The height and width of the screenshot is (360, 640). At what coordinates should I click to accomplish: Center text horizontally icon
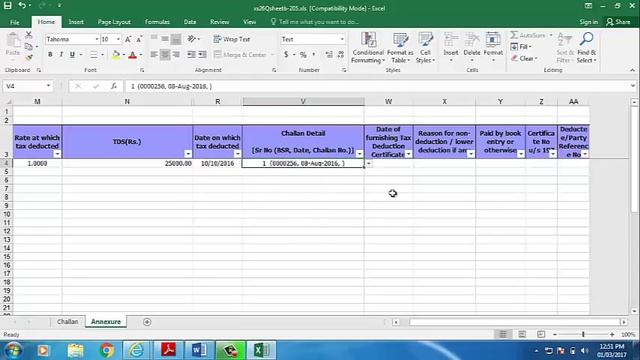165,54
